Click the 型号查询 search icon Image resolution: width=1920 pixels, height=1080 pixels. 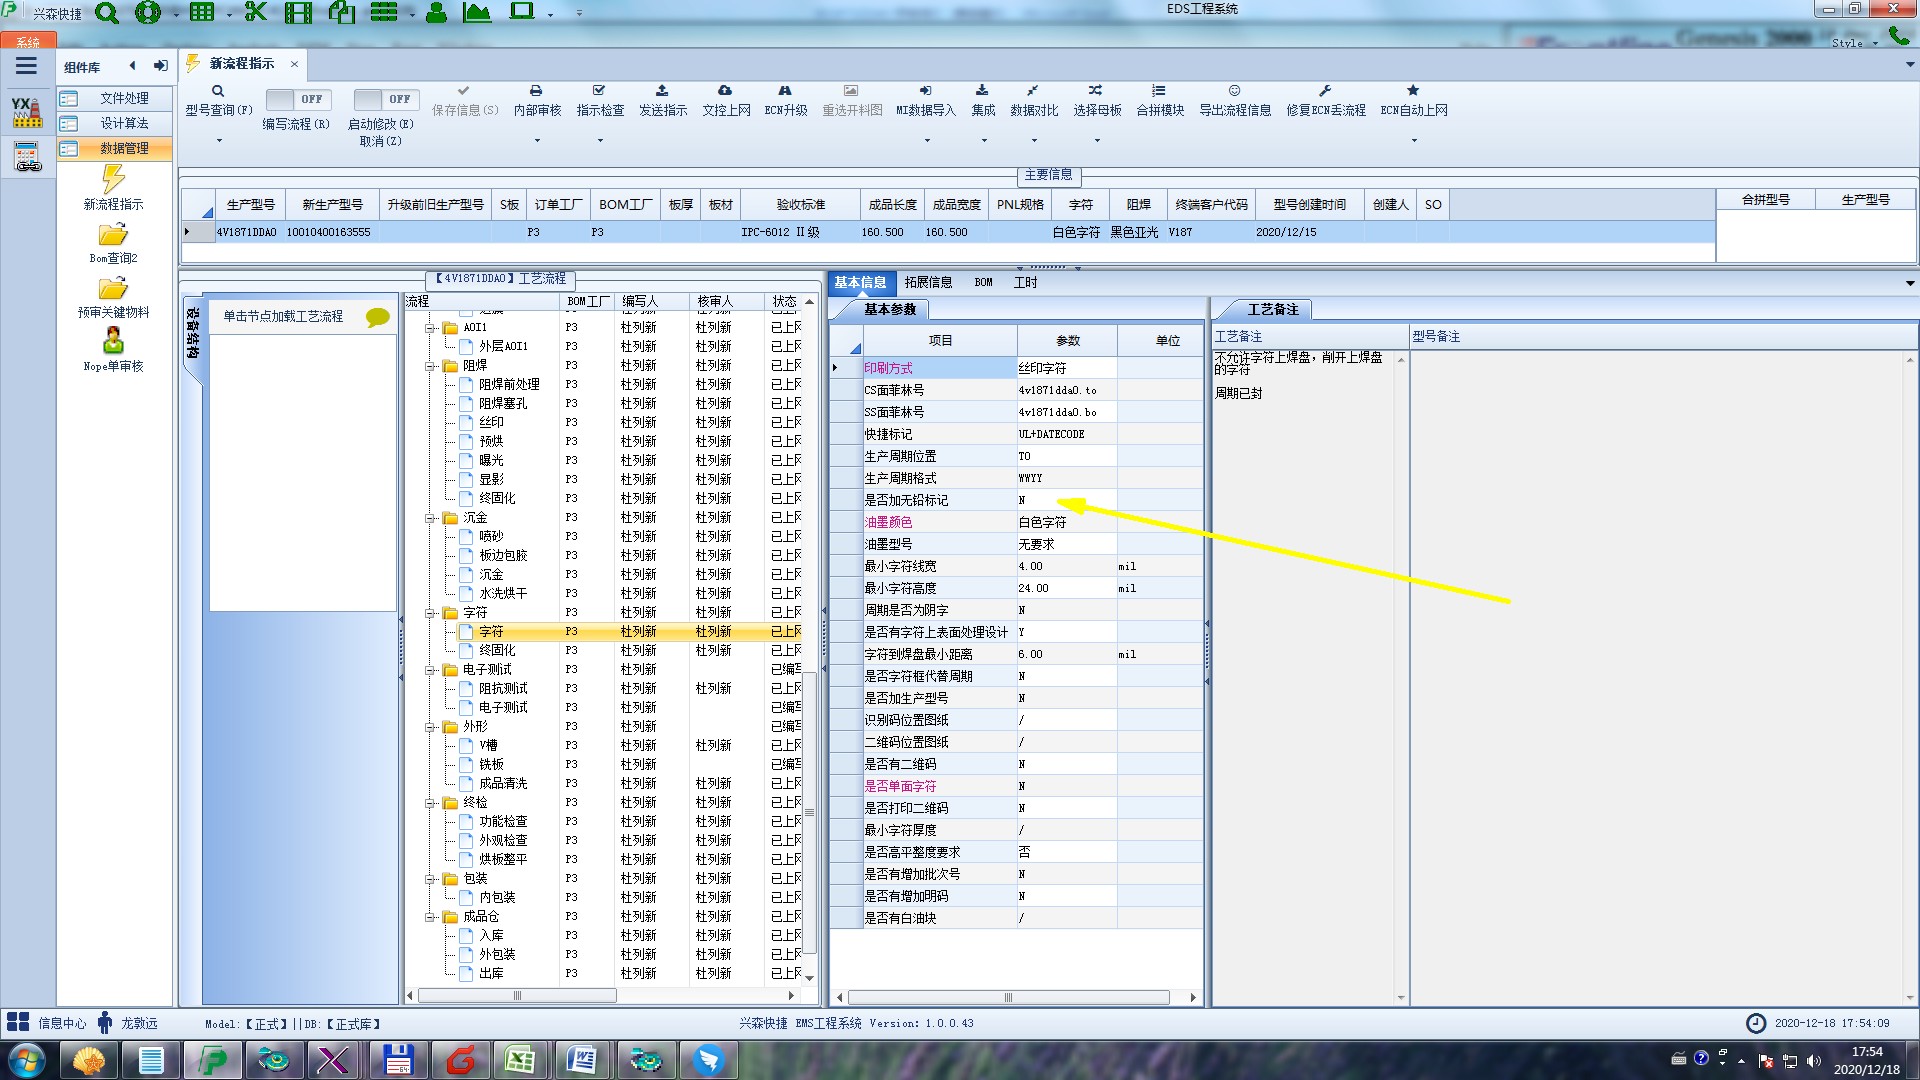click(x=218, y=91)
